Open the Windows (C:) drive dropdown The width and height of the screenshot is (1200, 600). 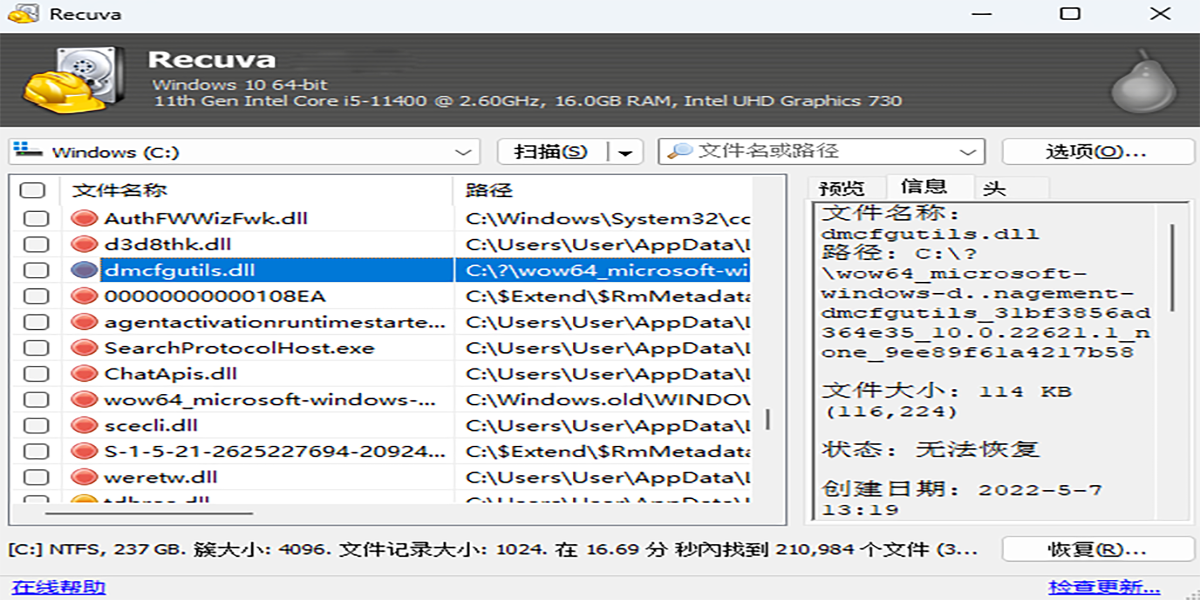[244, 152]
